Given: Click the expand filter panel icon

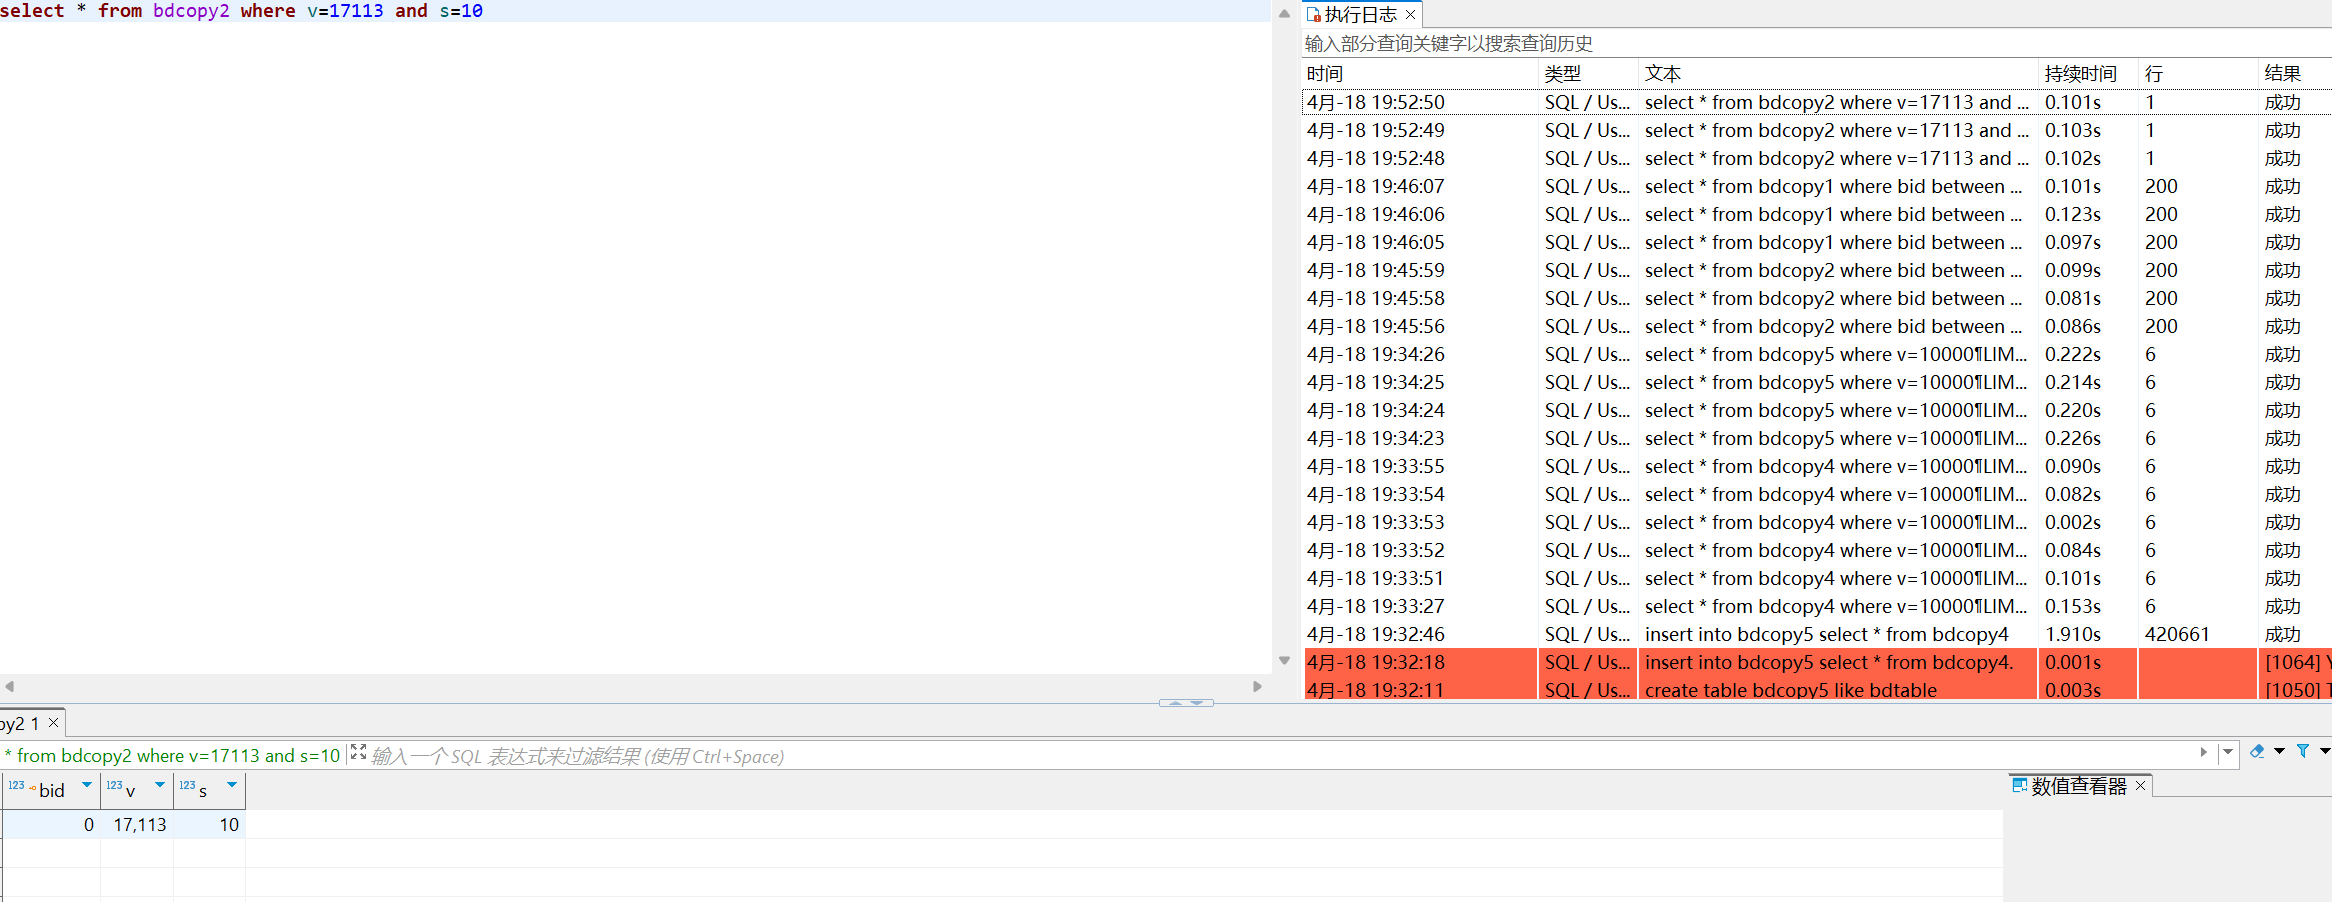Looking at the screenshot, I should click(358, 753).
